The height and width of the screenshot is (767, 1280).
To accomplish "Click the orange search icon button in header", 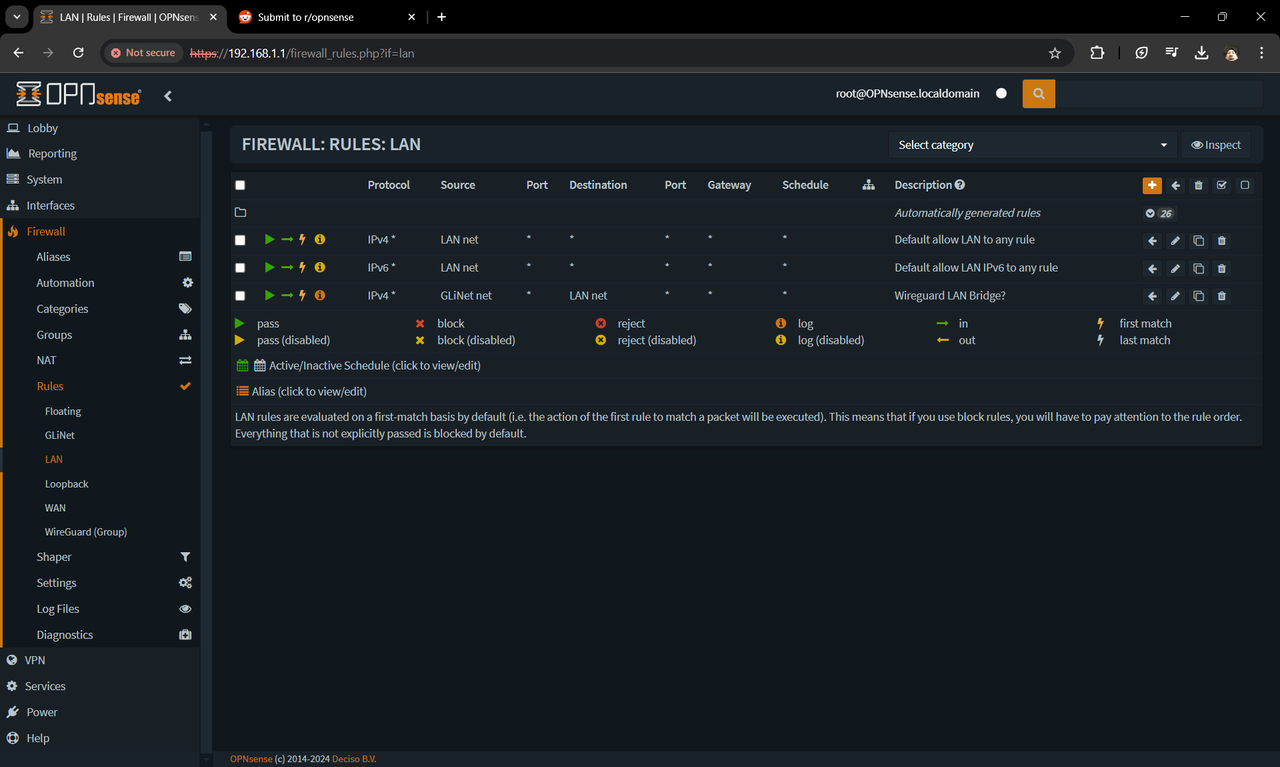I will pos(1038,94).
